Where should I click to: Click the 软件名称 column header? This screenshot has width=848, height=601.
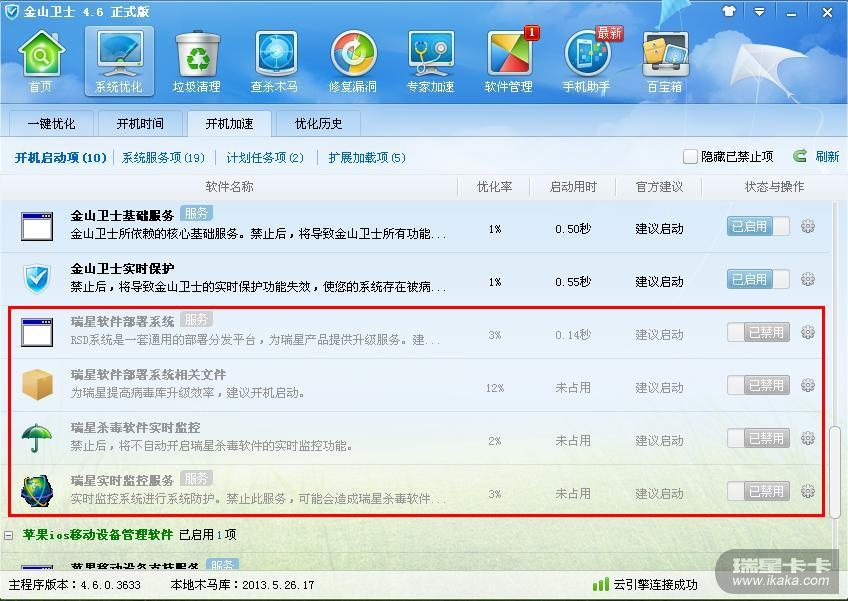(229, 187)
